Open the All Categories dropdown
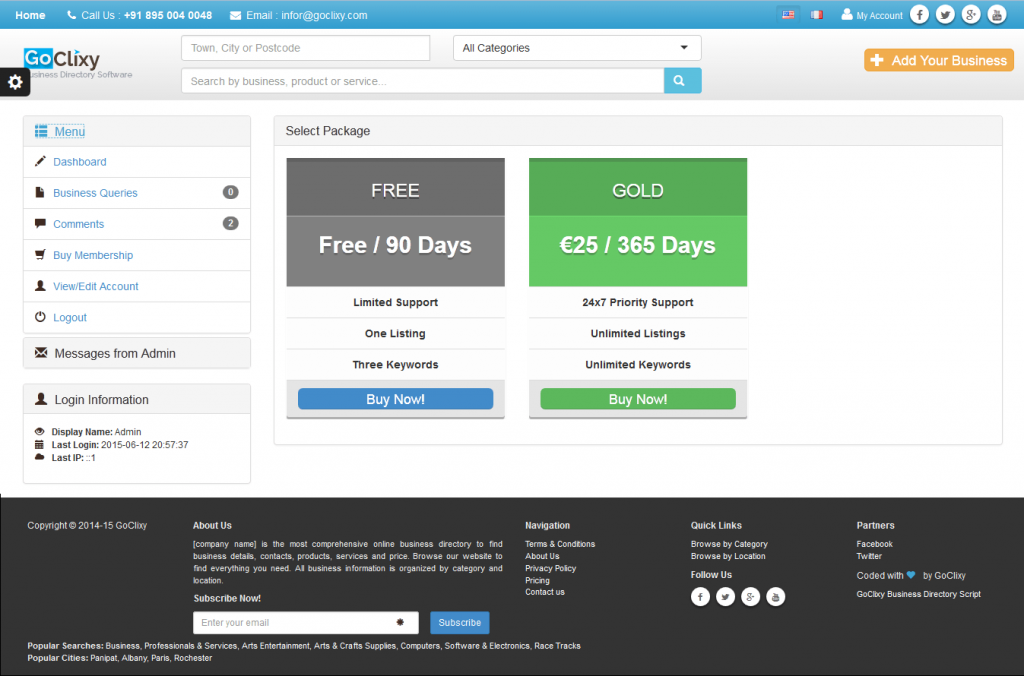 tap(577, 48)
